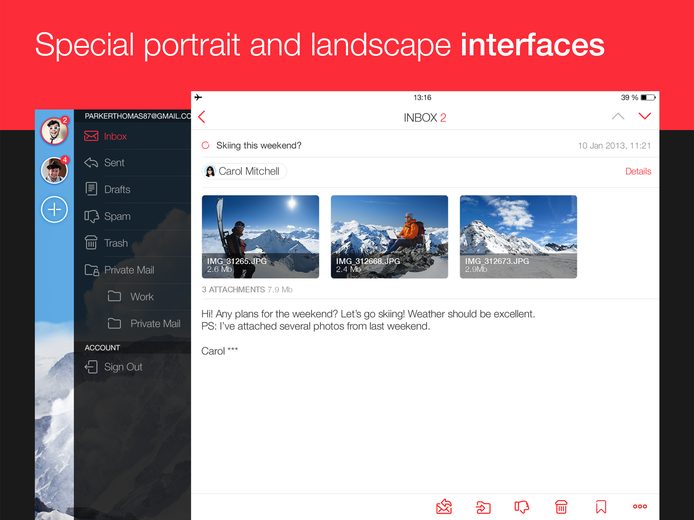Click the Drafts document icon

point(91,189)
